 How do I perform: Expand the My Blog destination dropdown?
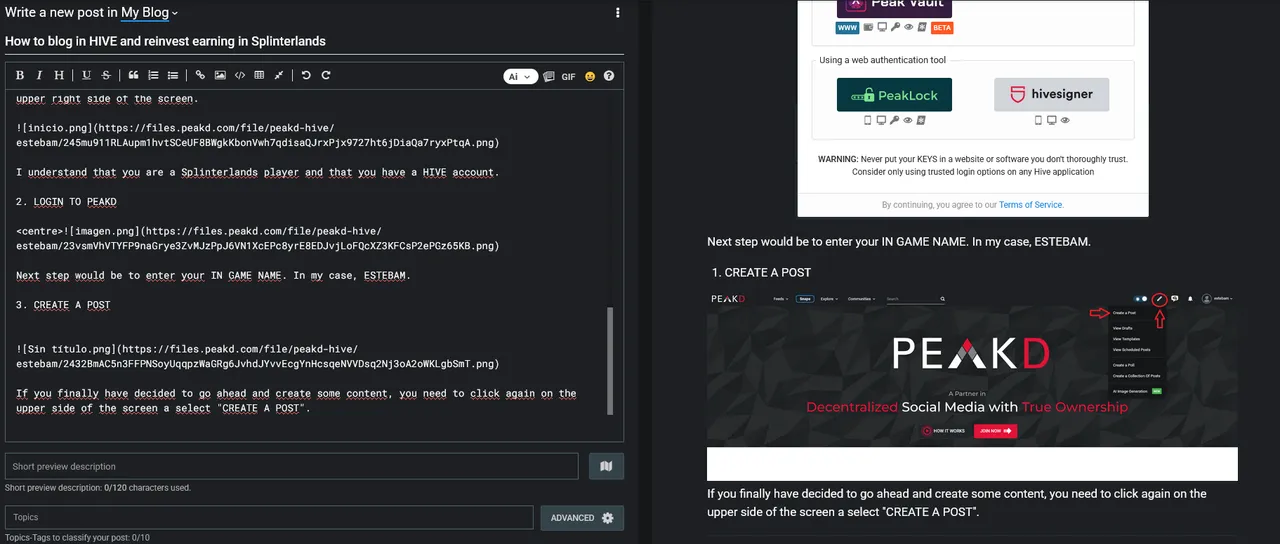pyautogui.click(x=150, y=13)
